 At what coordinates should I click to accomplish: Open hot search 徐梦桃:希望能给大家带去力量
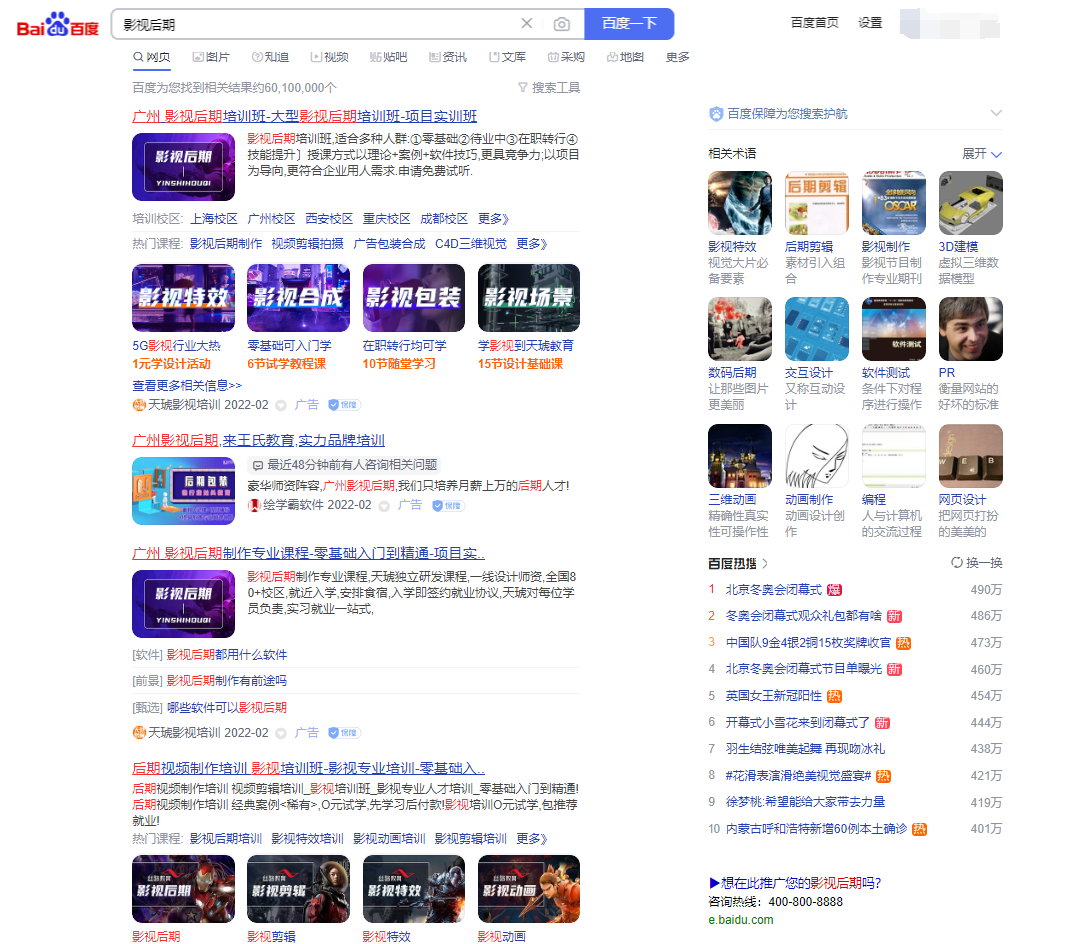[x=805, y=802]
